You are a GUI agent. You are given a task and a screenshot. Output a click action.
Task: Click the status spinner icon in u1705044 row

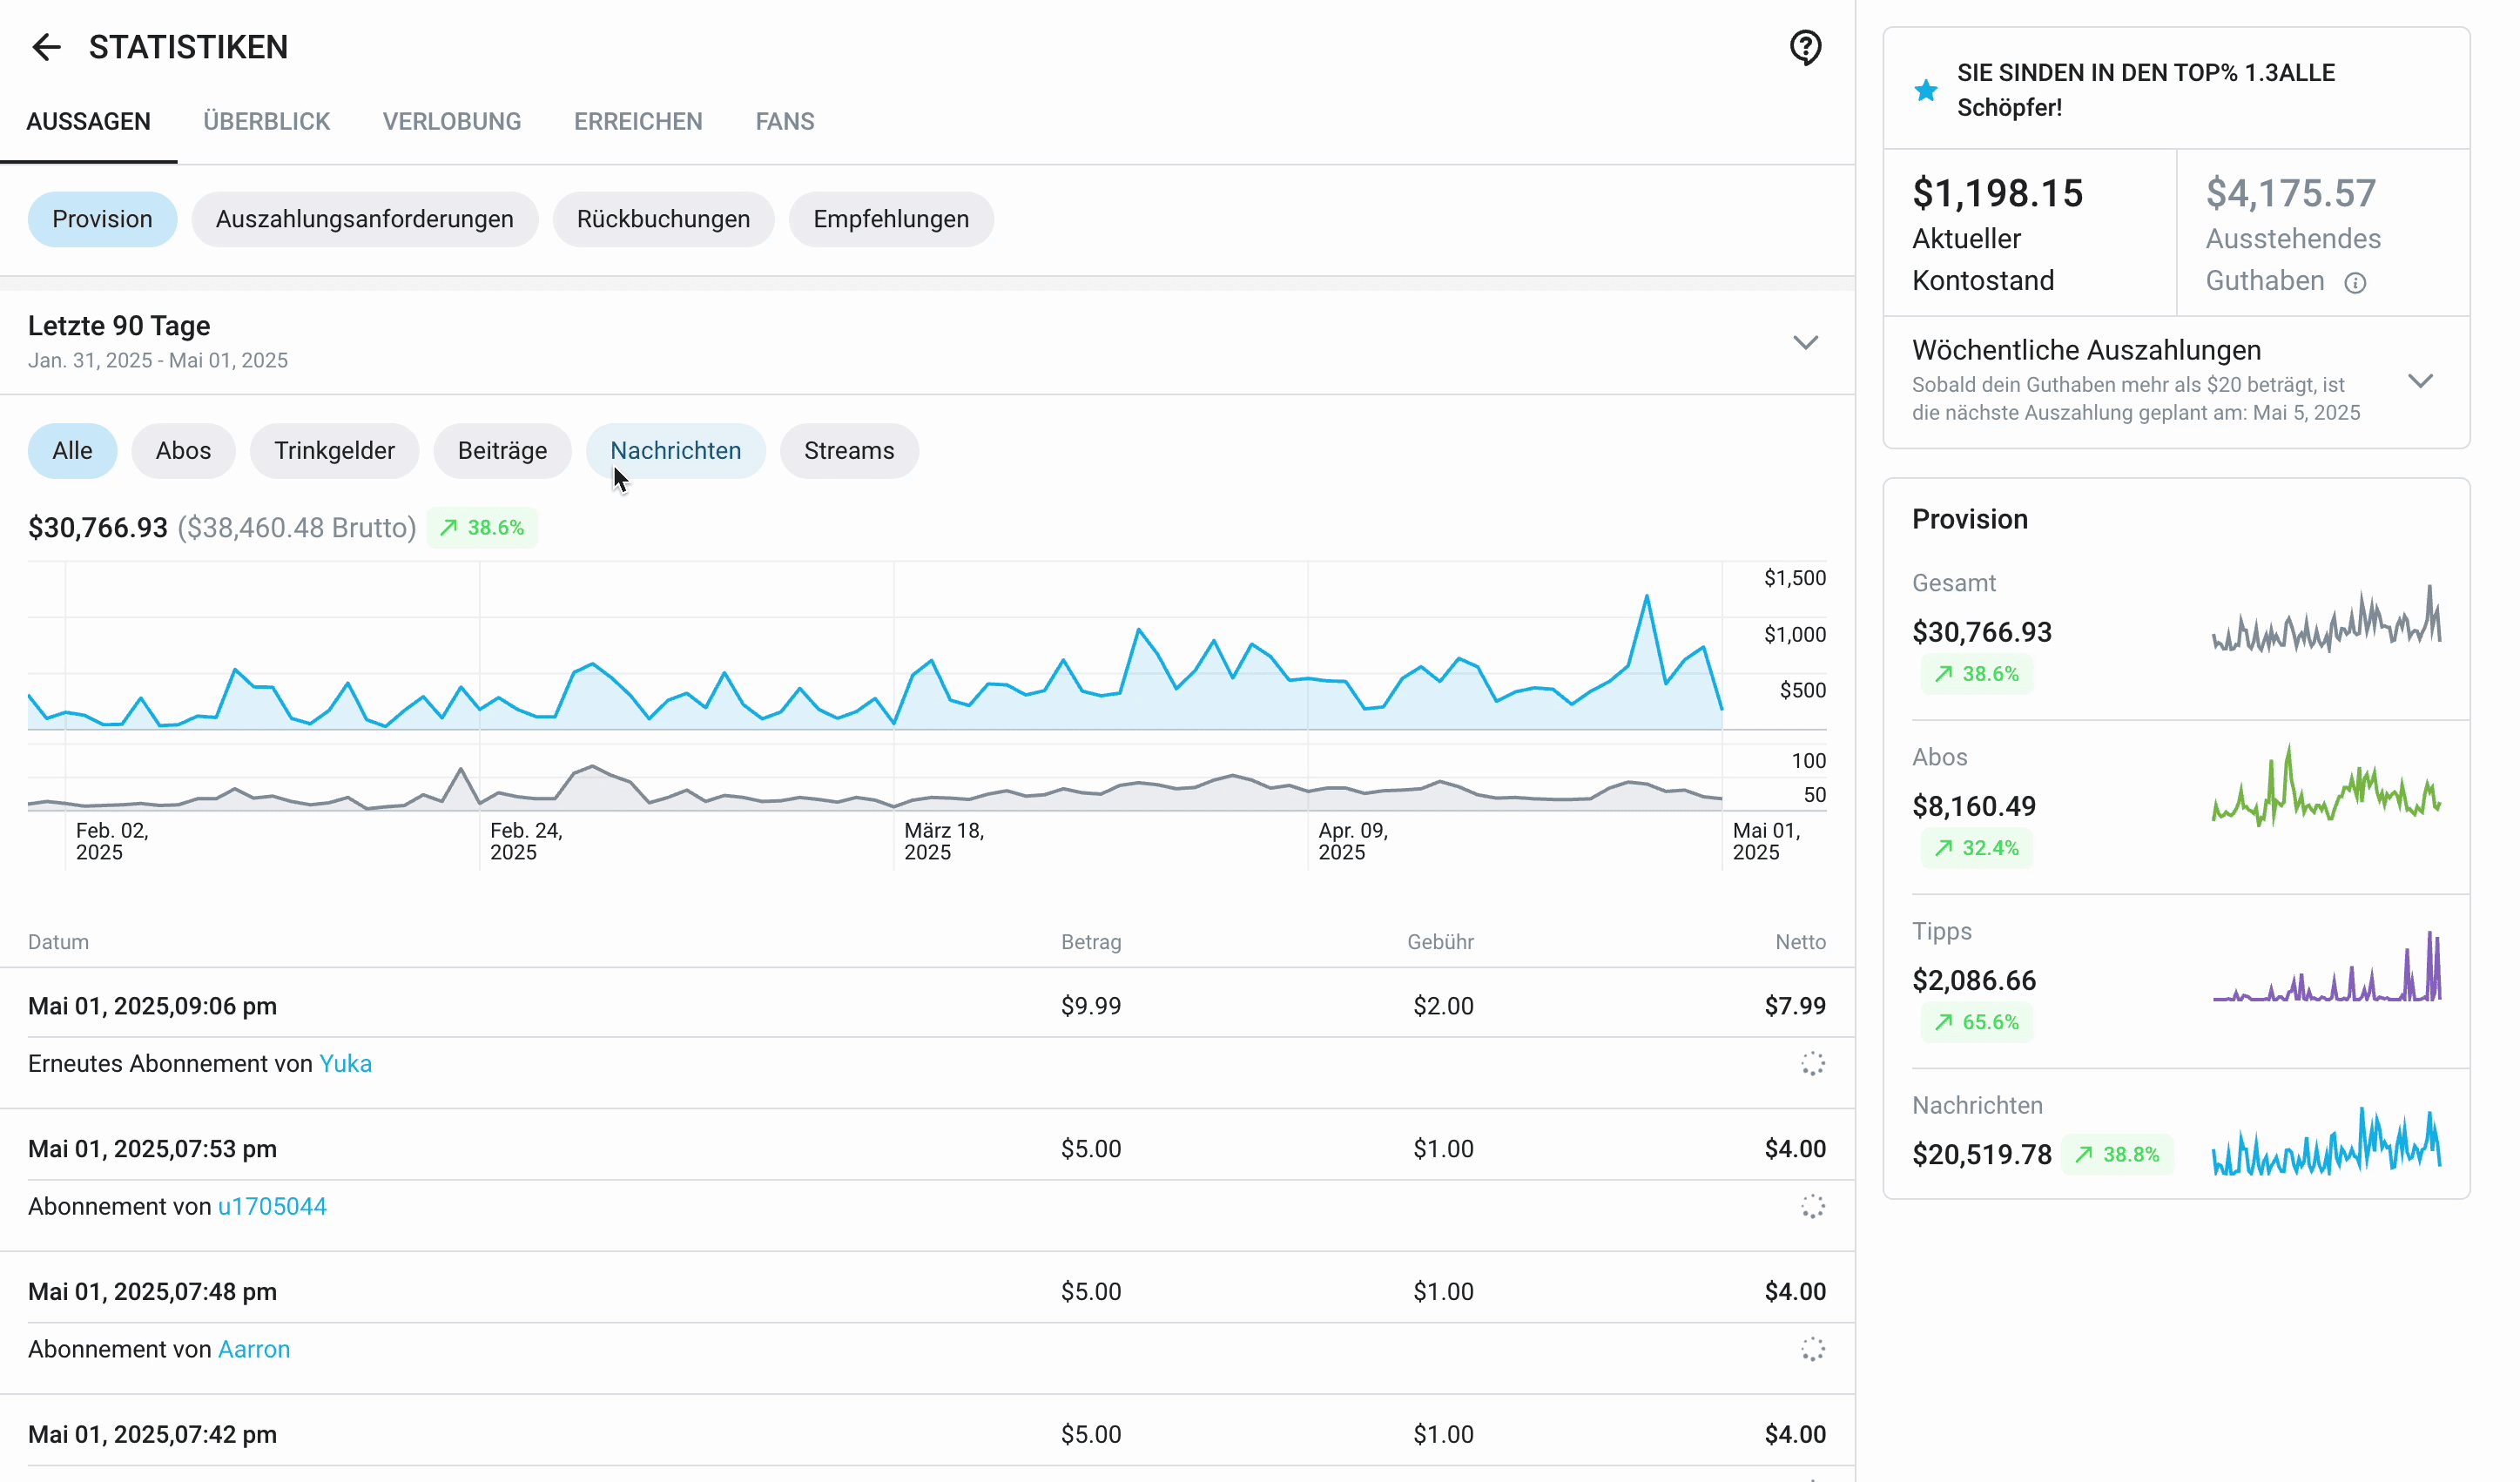[1812, 1206]
